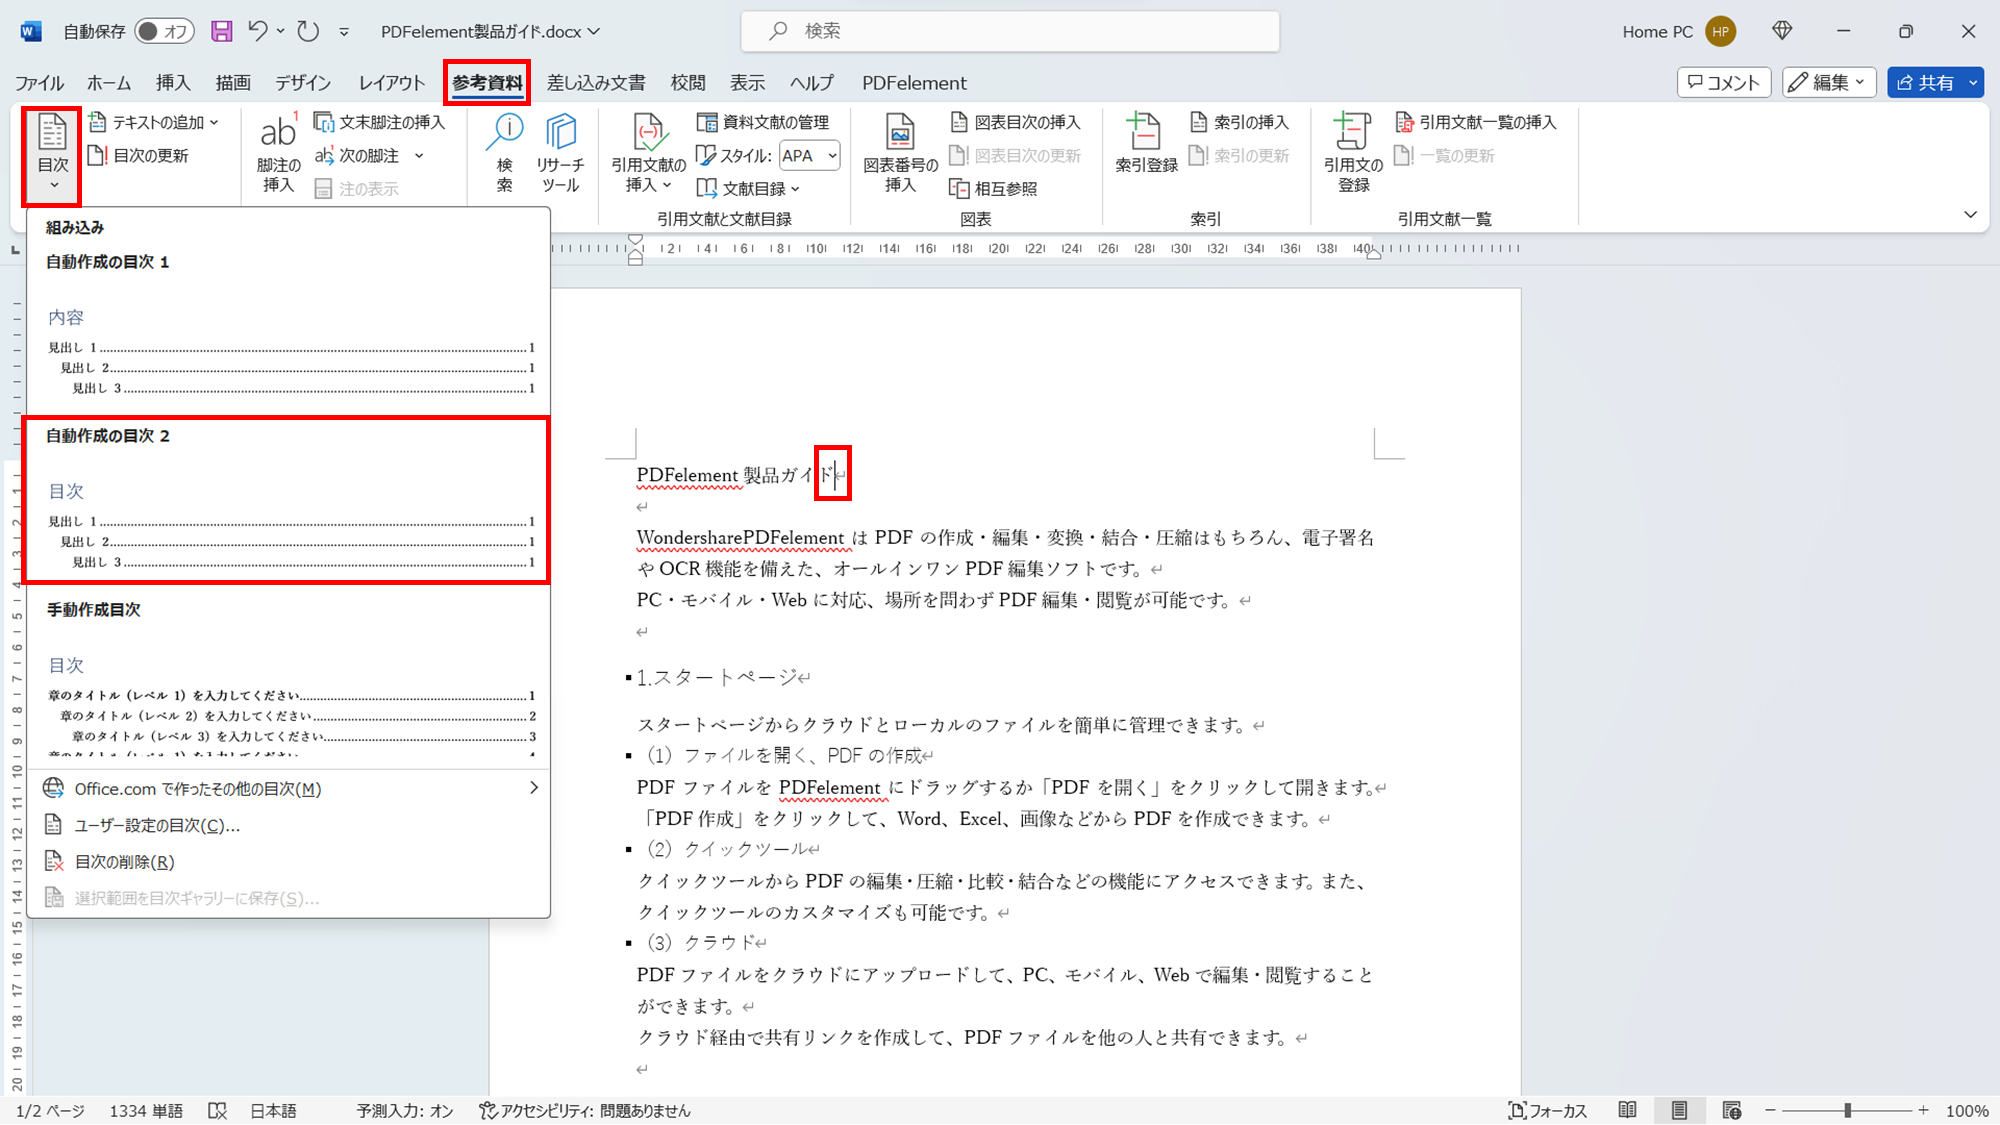Viewport: 2000px width, 1125px height.
Task: Click the 検索 search box
Action: [1010, 31]
